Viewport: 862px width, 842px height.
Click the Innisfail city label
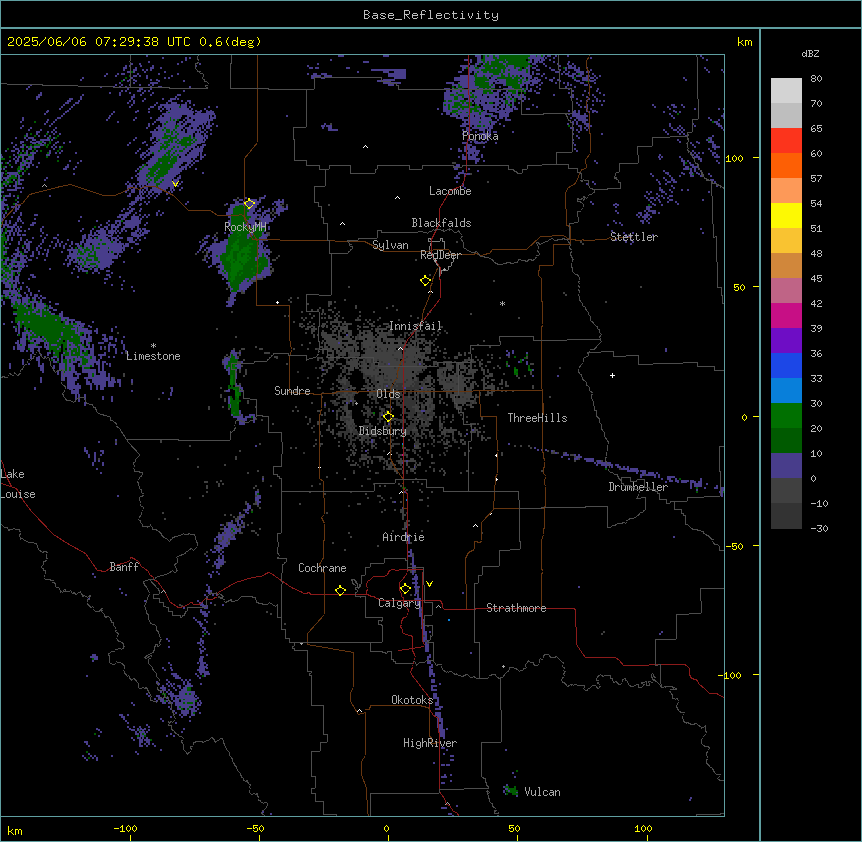coord(415,326)
